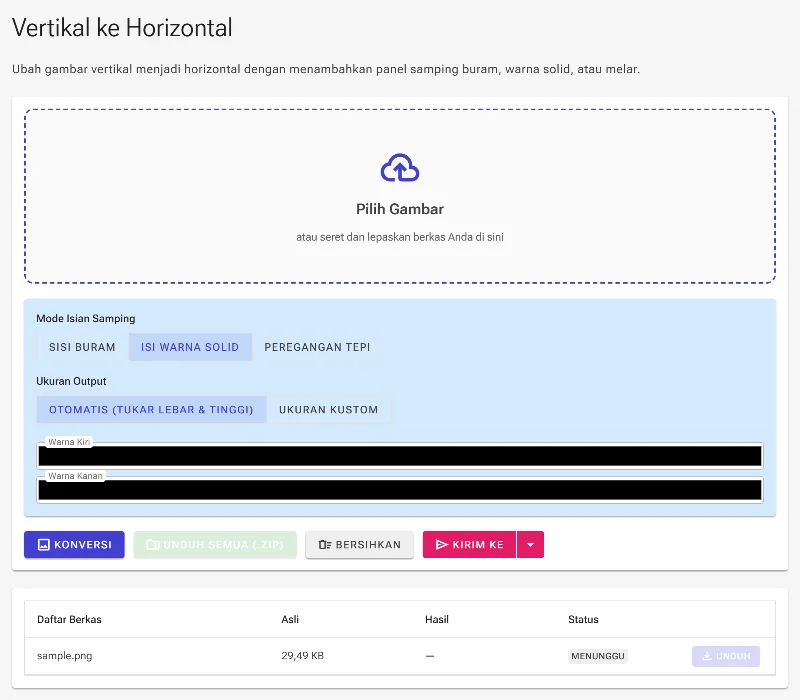Click the Menunggu status badge

click(598, 656)
